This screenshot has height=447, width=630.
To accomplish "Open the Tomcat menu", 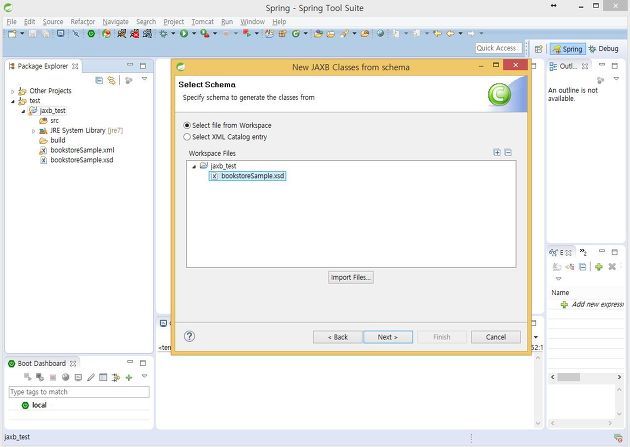I will click(202, 22).
